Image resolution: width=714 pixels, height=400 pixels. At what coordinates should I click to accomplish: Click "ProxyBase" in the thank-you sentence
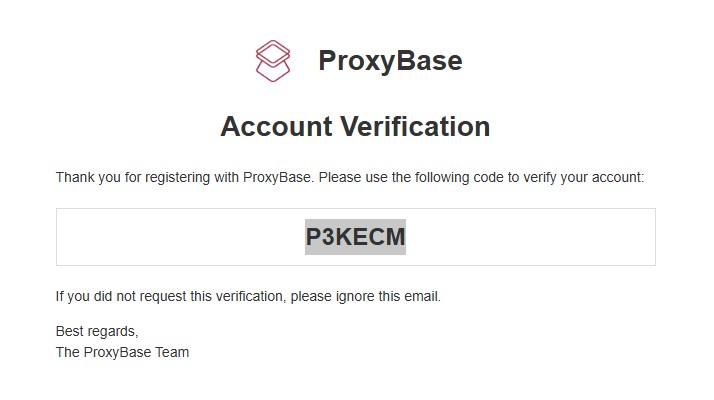pyautogui.click(x=273, y=178)
